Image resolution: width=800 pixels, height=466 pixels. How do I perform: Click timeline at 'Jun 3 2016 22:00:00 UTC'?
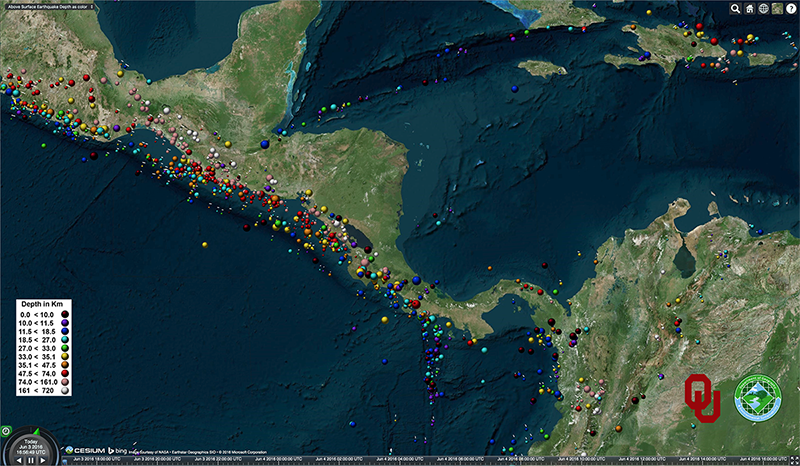[x=218, y=459]
